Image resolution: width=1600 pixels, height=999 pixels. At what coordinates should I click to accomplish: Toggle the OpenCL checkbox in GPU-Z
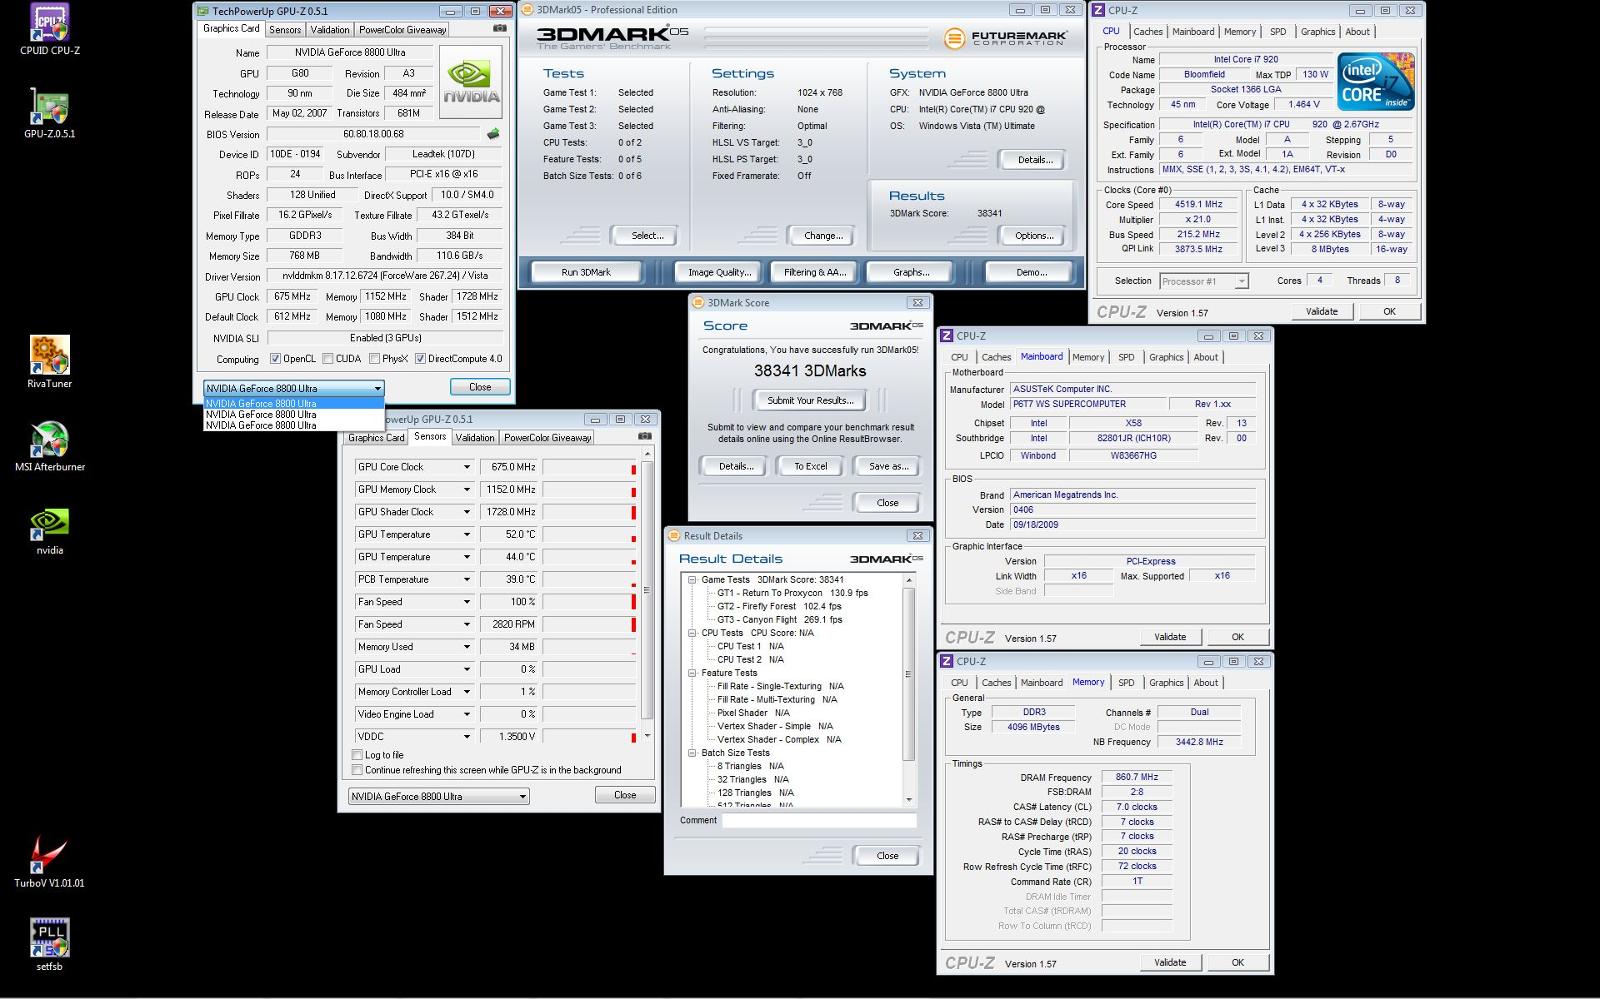[x=276, y=359]
